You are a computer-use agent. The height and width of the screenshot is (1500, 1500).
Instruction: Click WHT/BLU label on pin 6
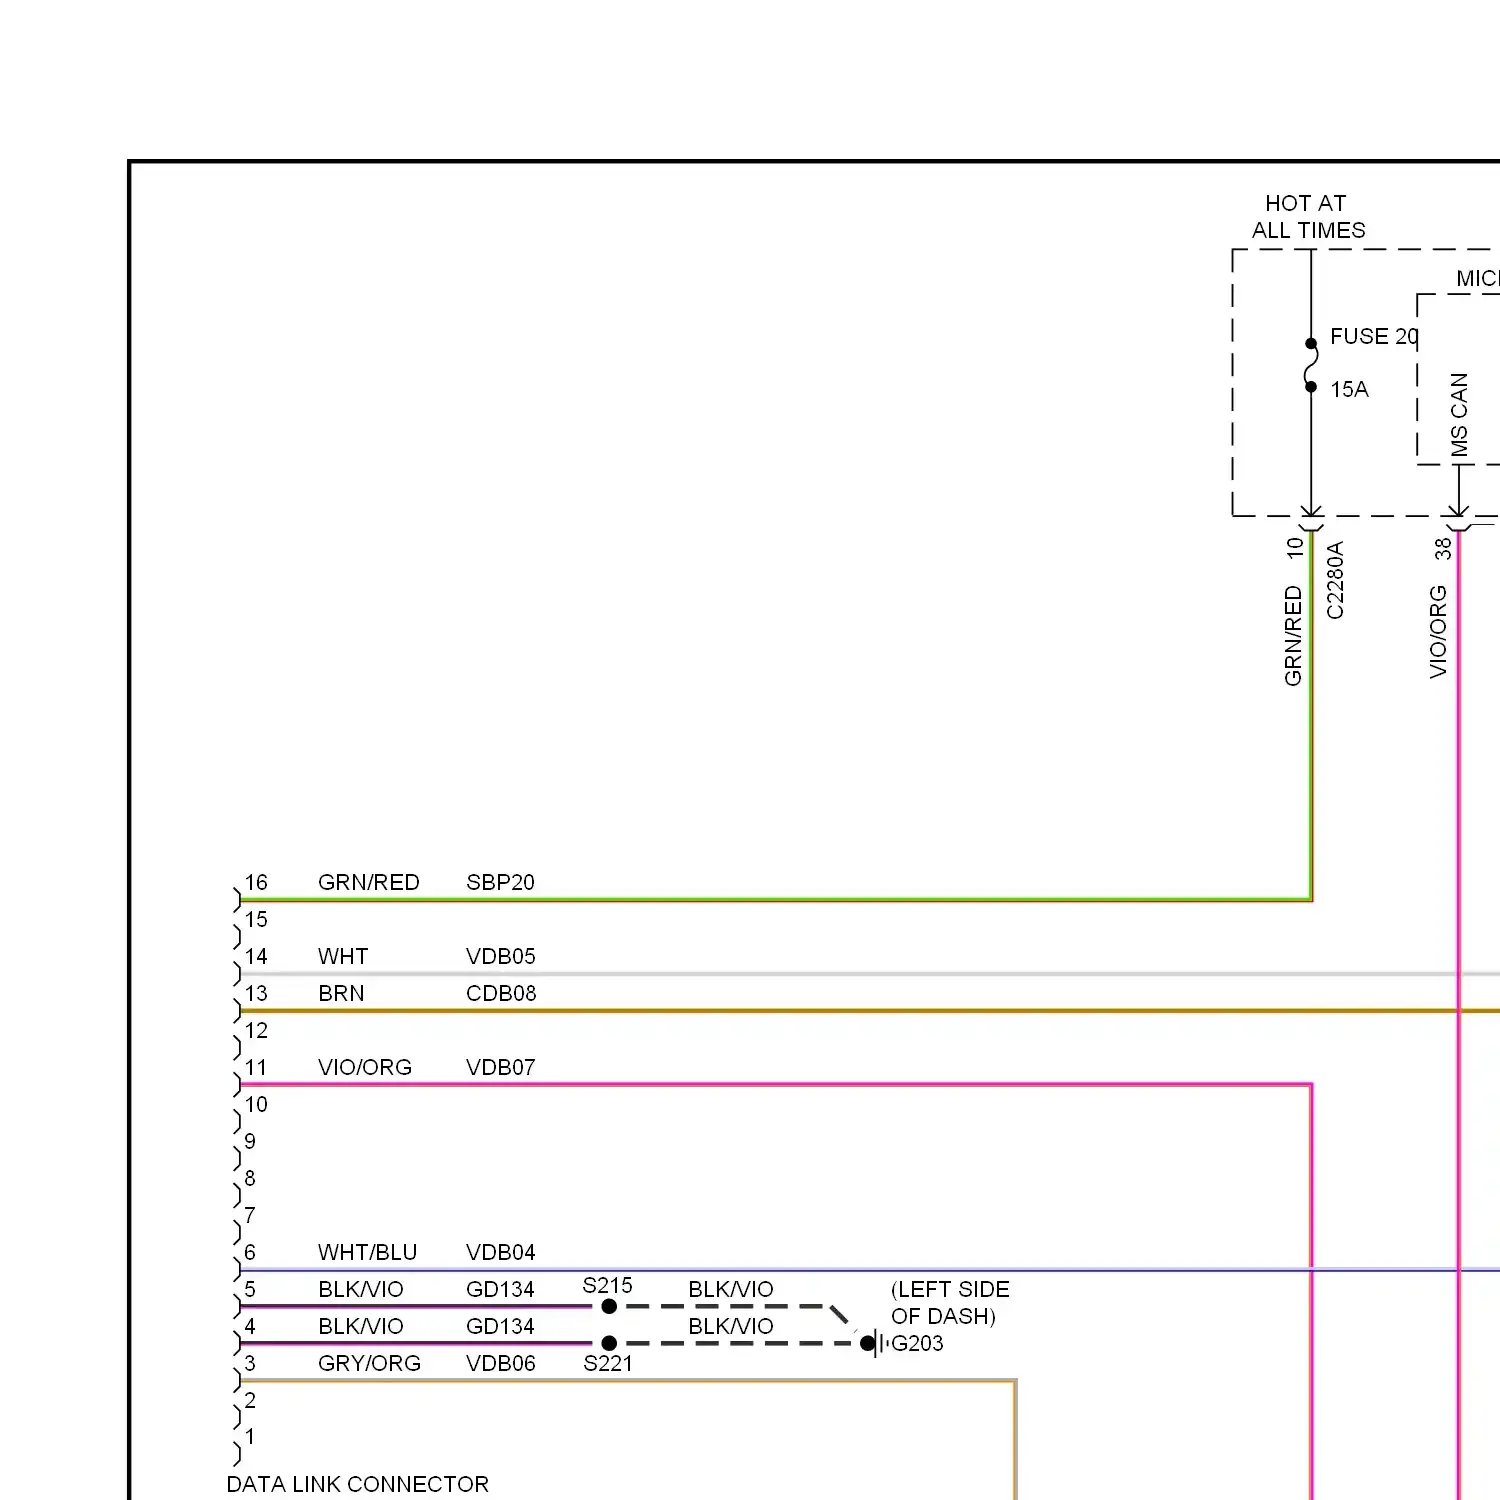[x=367, y=1253]
